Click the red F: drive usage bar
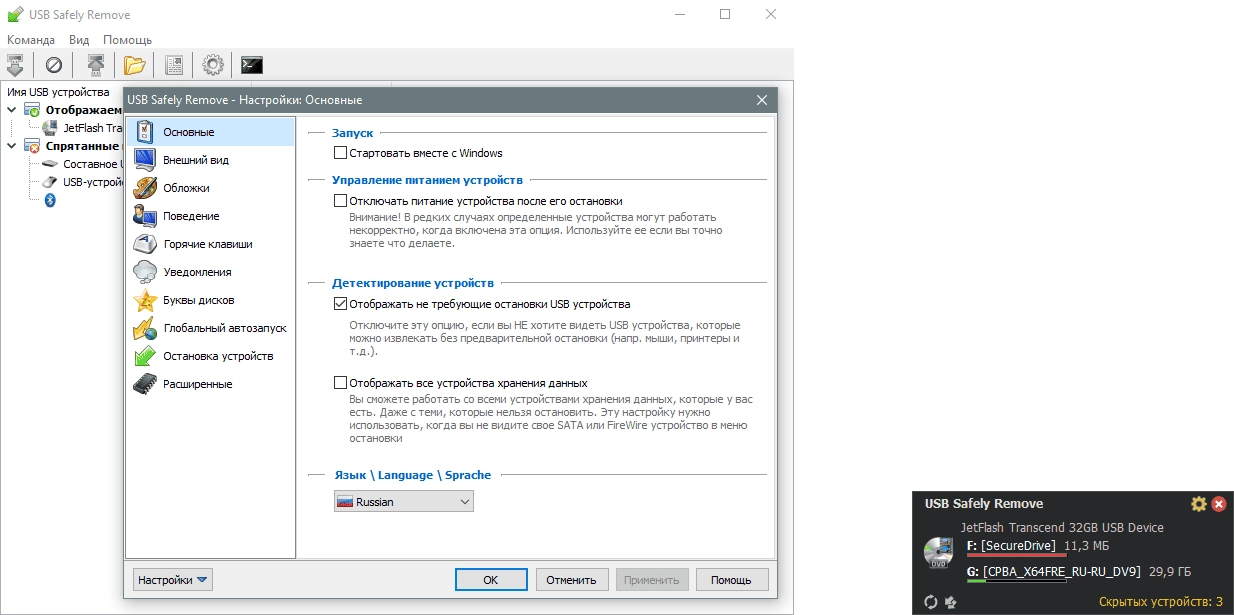1234x615 pixels. point(1016,555)
